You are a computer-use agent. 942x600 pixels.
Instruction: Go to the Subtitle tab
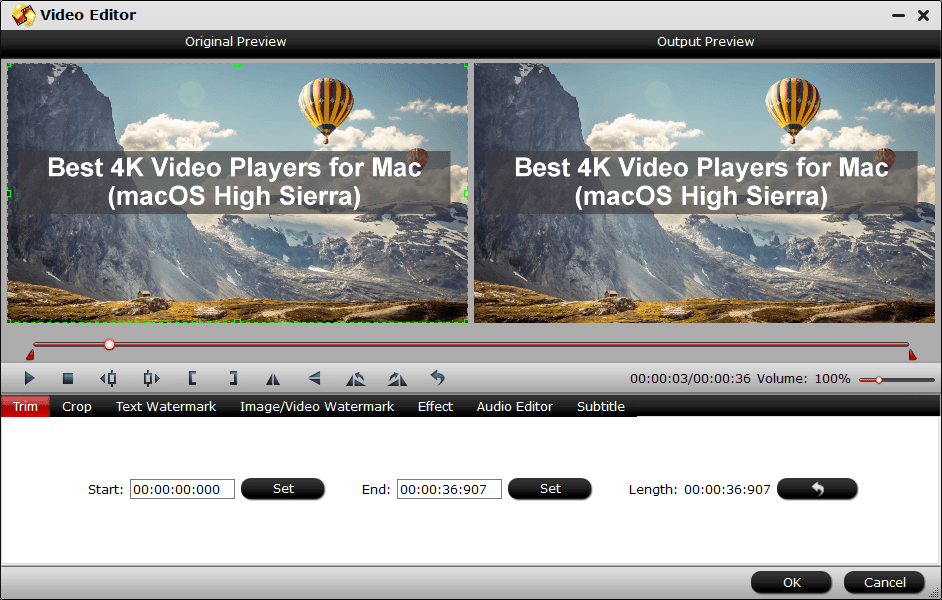[x=601, y=407]
